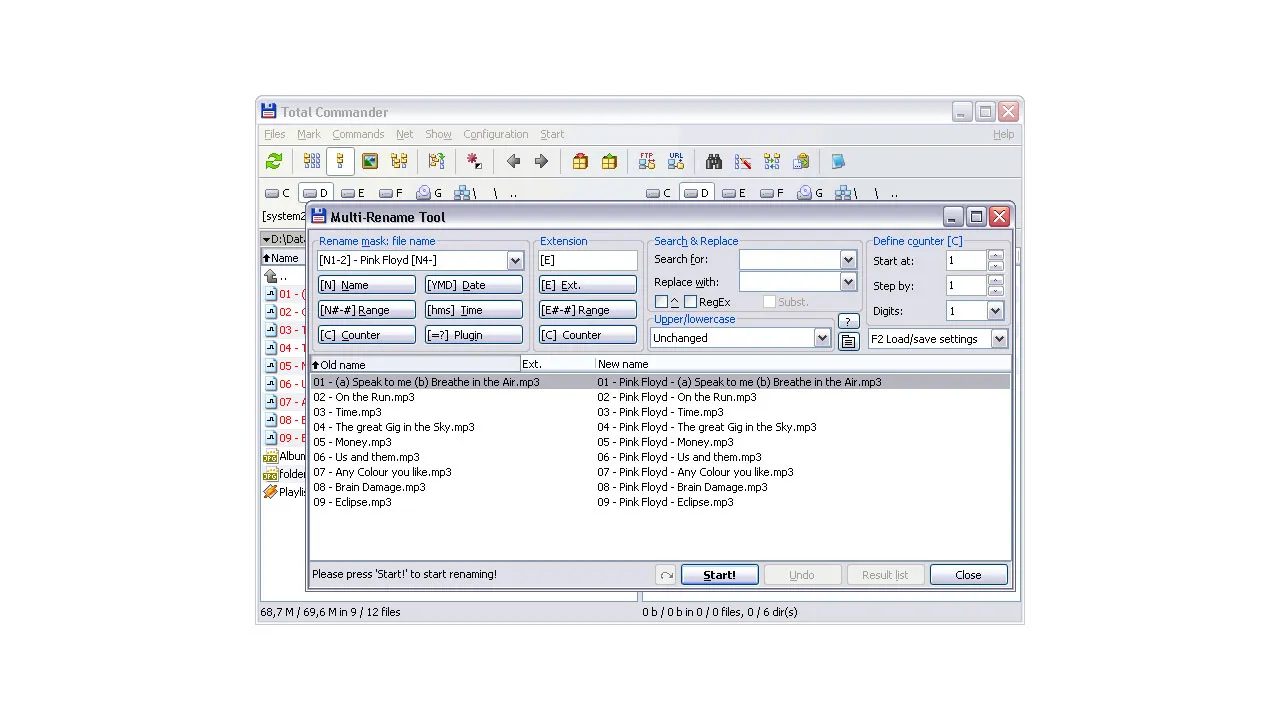Insert the [E] Ext. placeholder

coord(588,285)
